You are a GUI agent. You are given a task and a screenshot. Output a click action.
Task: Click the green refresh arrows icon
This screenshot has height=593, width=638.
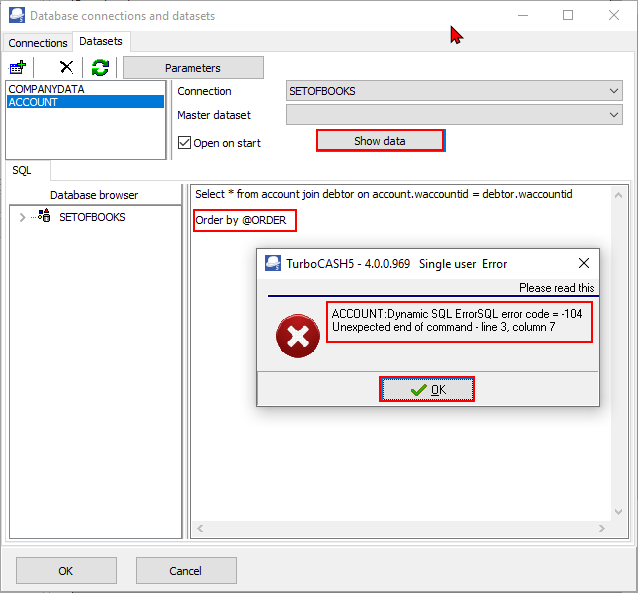(x=100, y=67)
